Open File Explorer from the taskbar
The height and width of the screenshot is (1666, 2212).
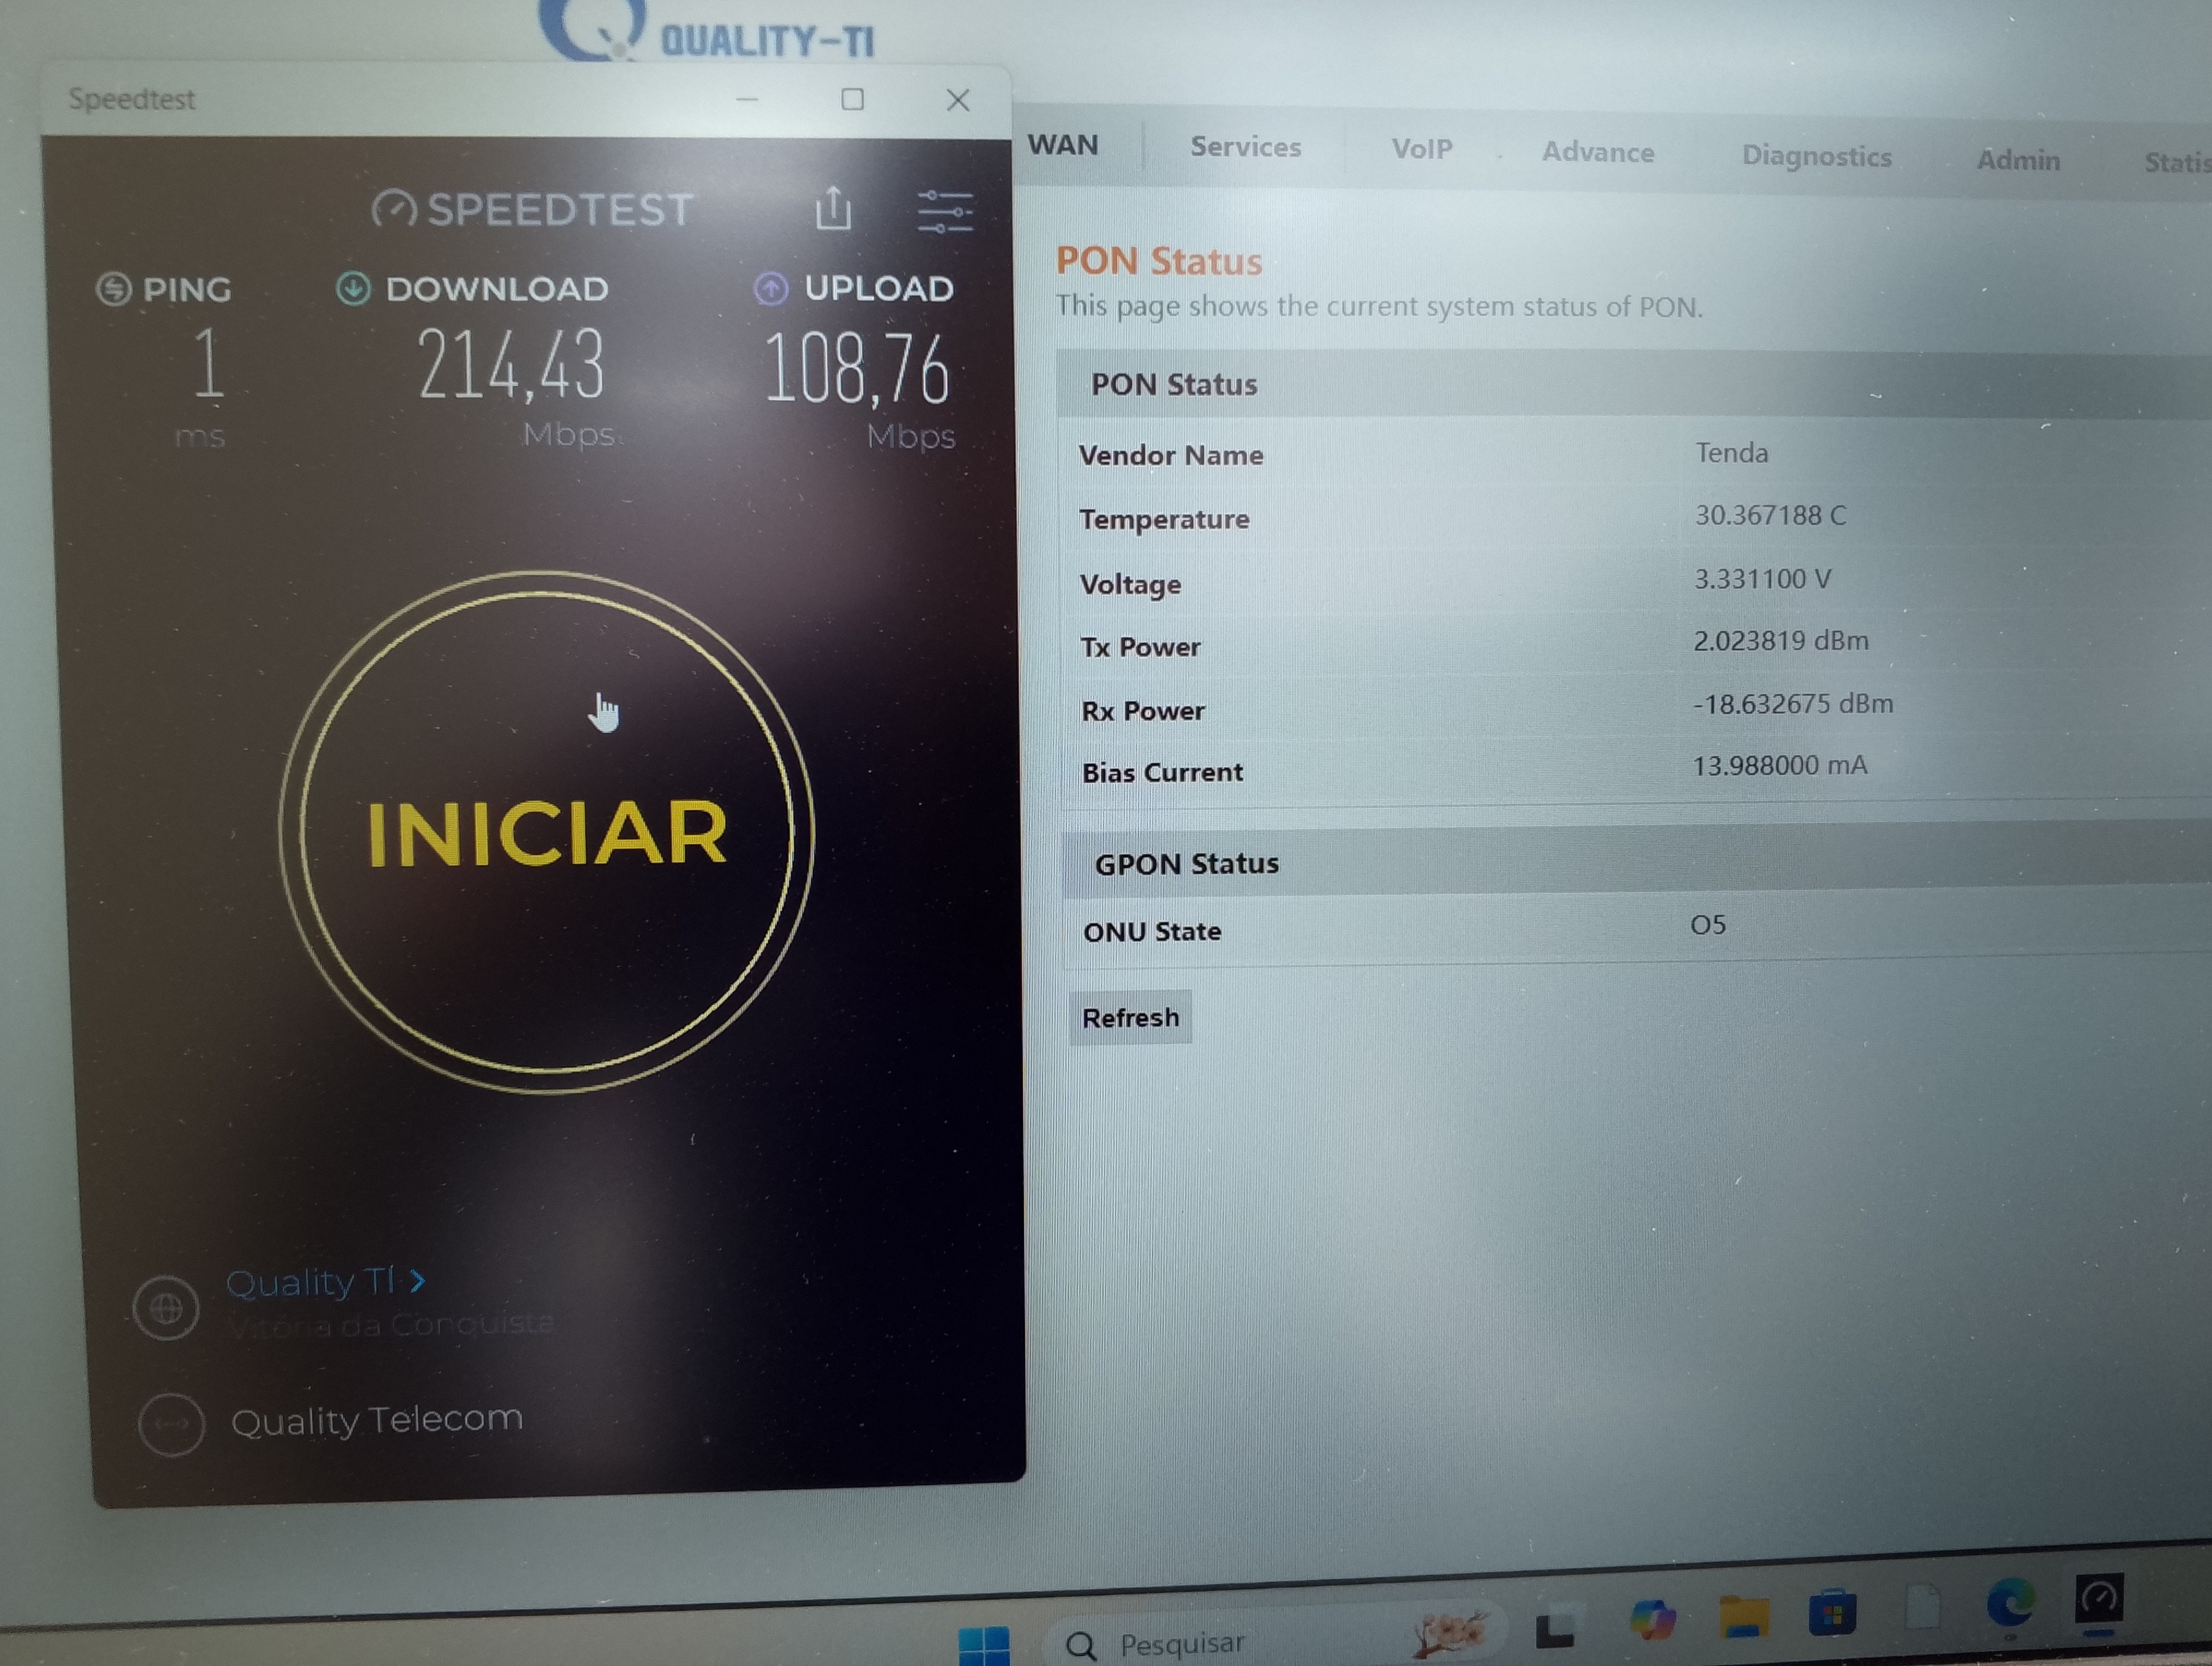point(1743,1614)
